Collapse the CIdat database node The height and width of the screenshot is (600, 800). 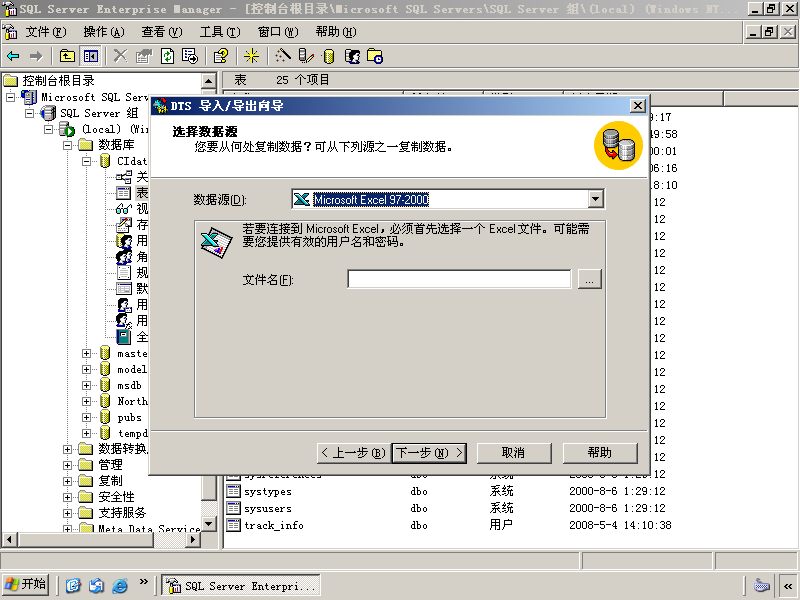click(x=86, y=161)
